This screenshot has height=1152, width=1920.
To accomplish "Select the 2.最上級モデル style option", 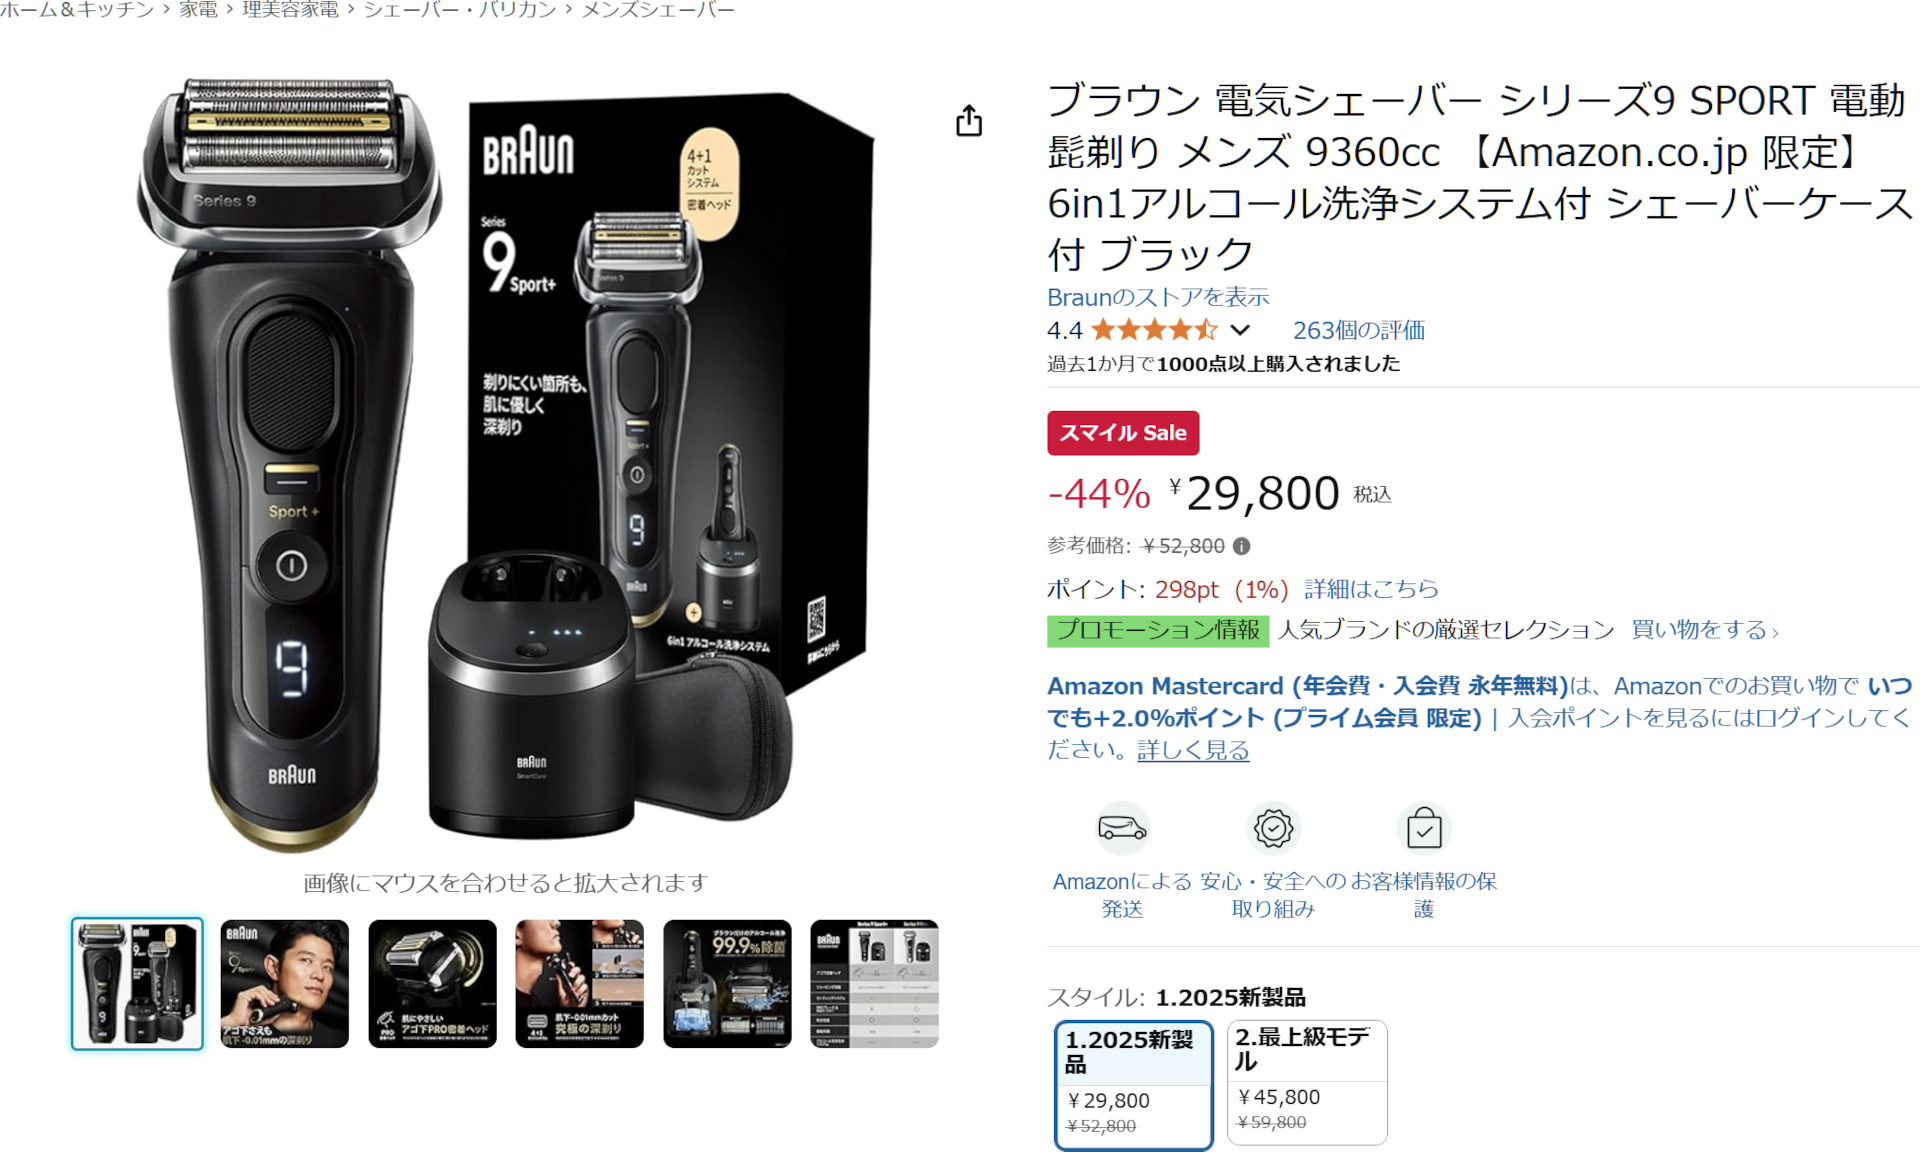I will coord(1307,1082).
